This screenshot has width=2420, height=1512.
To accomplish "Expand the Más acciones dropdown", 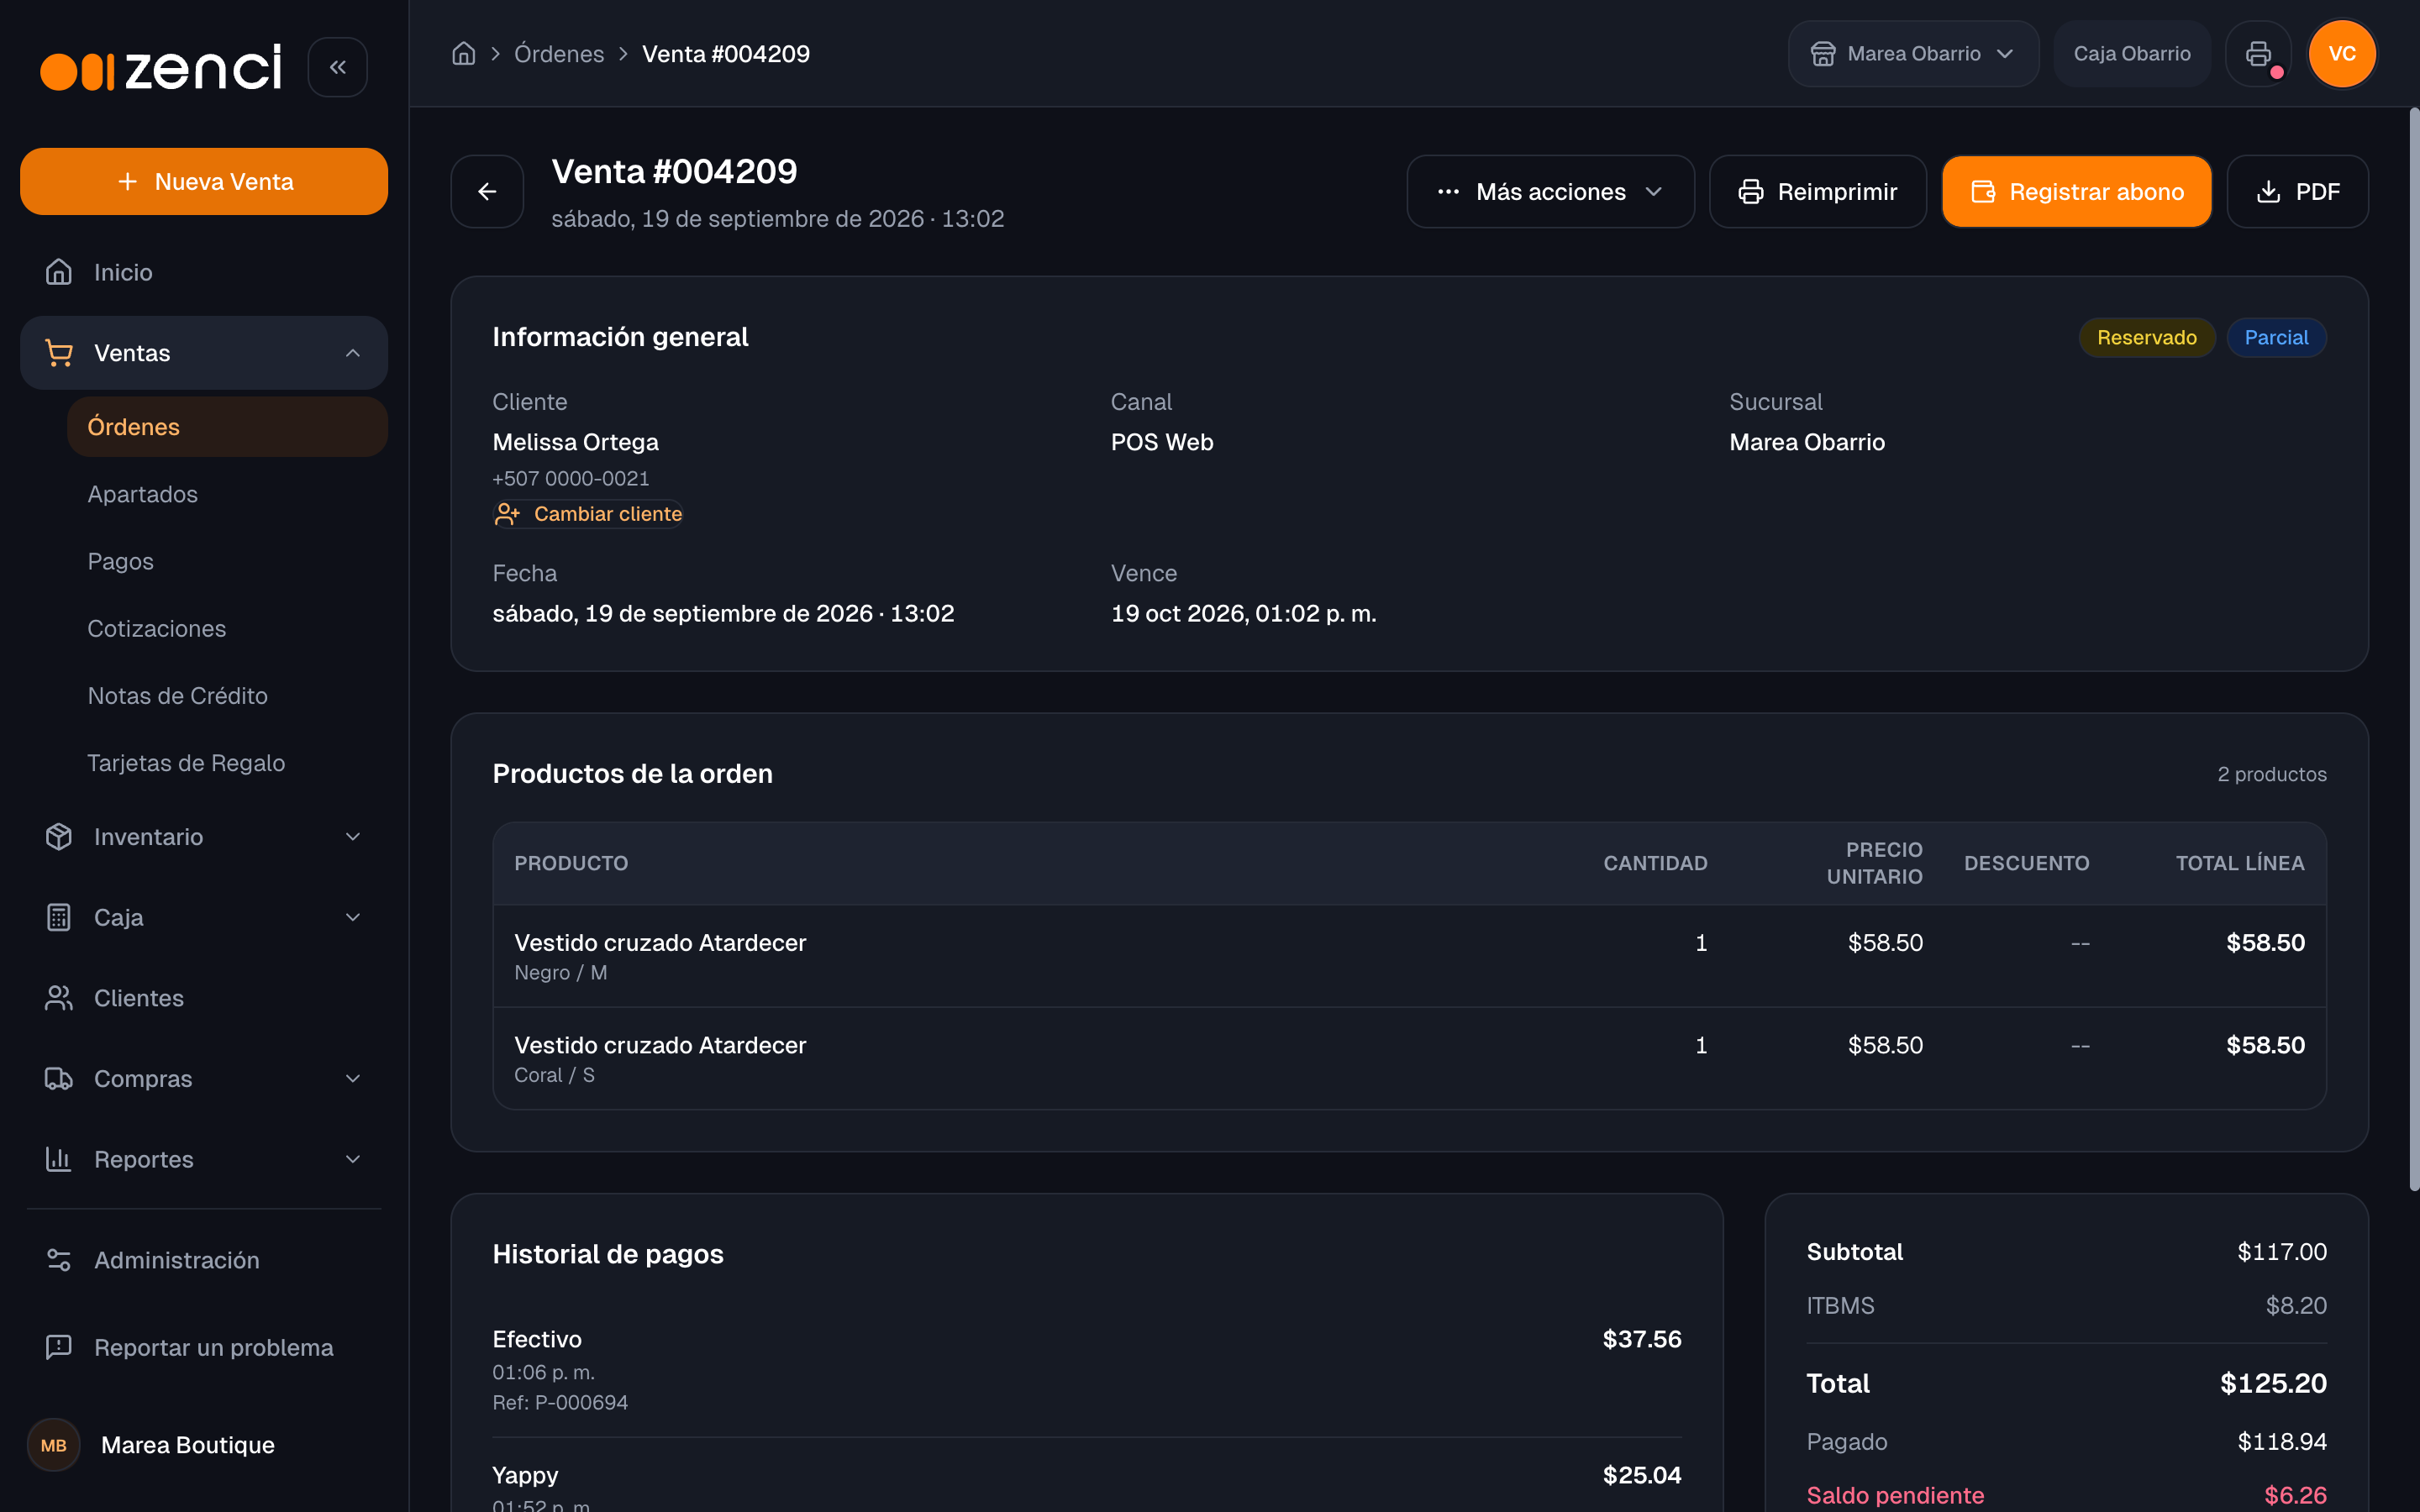I will tap(1550, 191).
